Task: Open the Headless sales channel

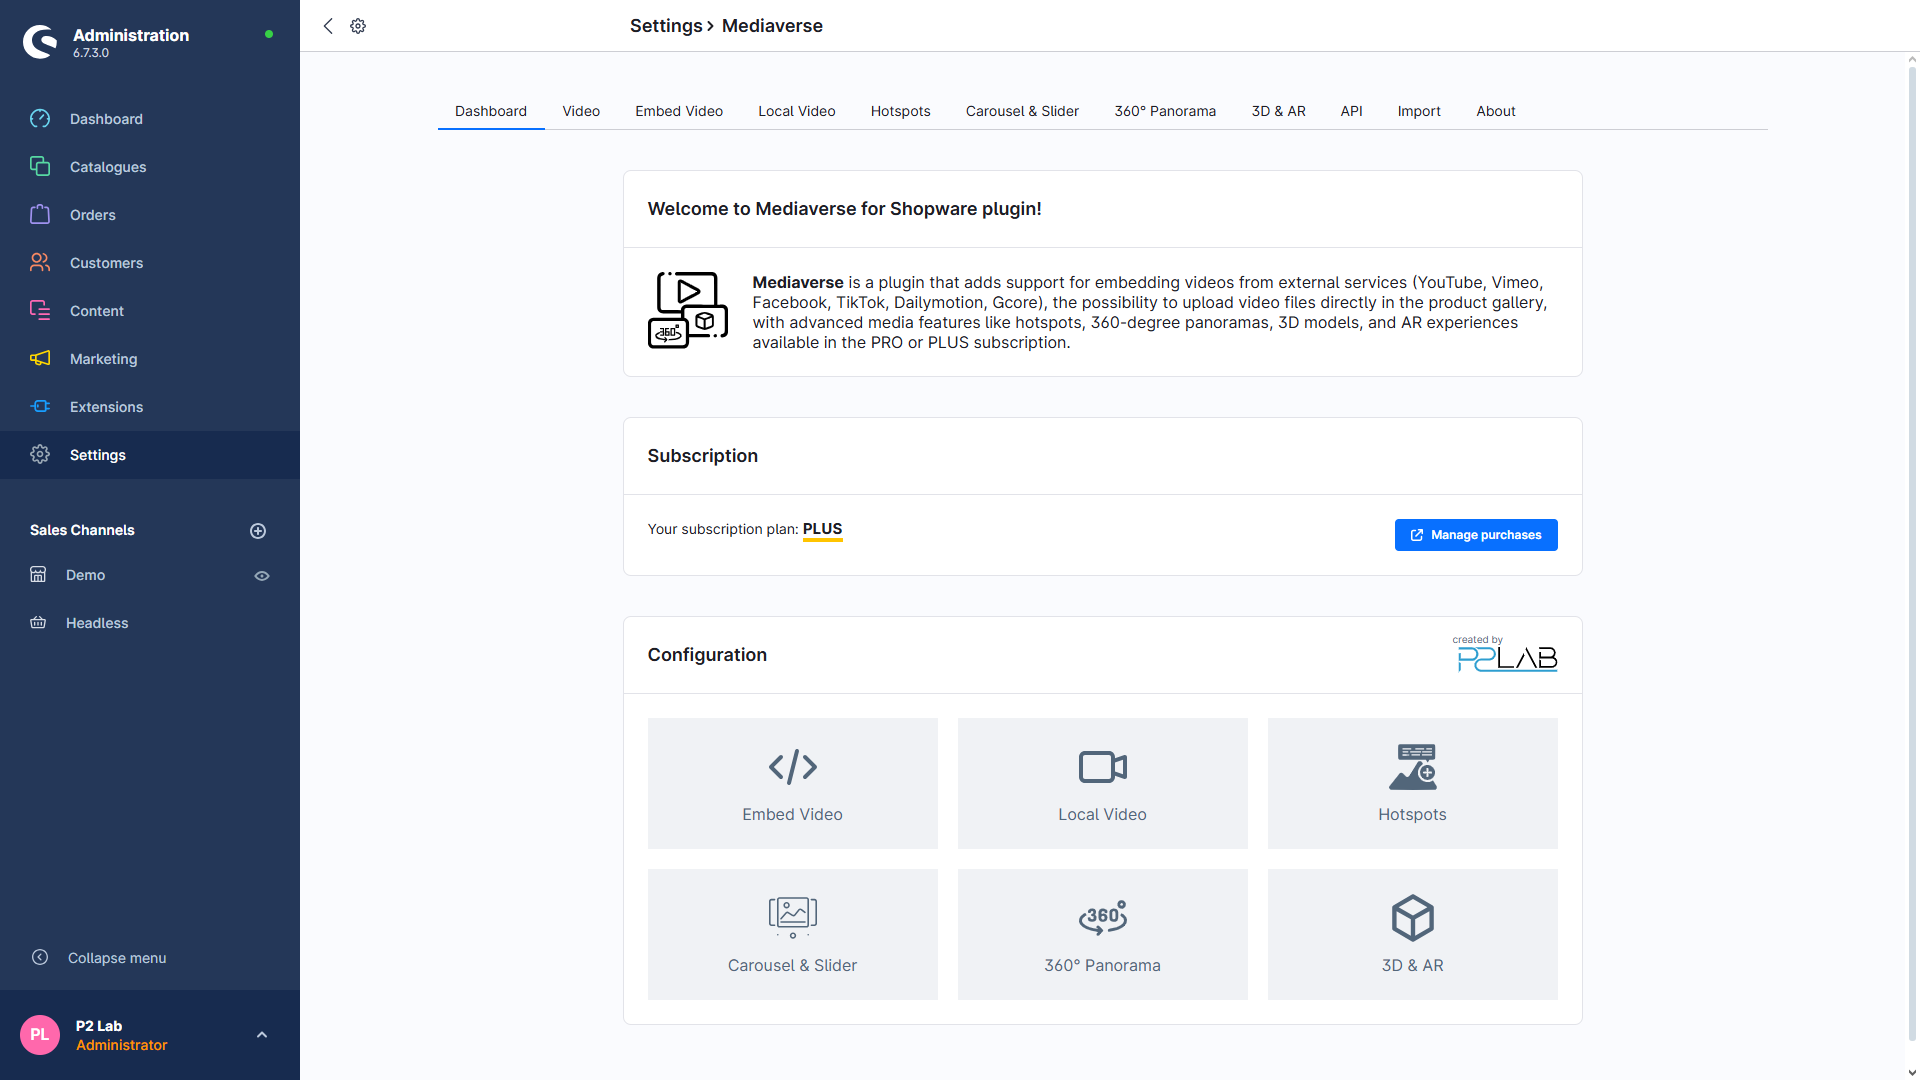Action: tap(97, 623)
